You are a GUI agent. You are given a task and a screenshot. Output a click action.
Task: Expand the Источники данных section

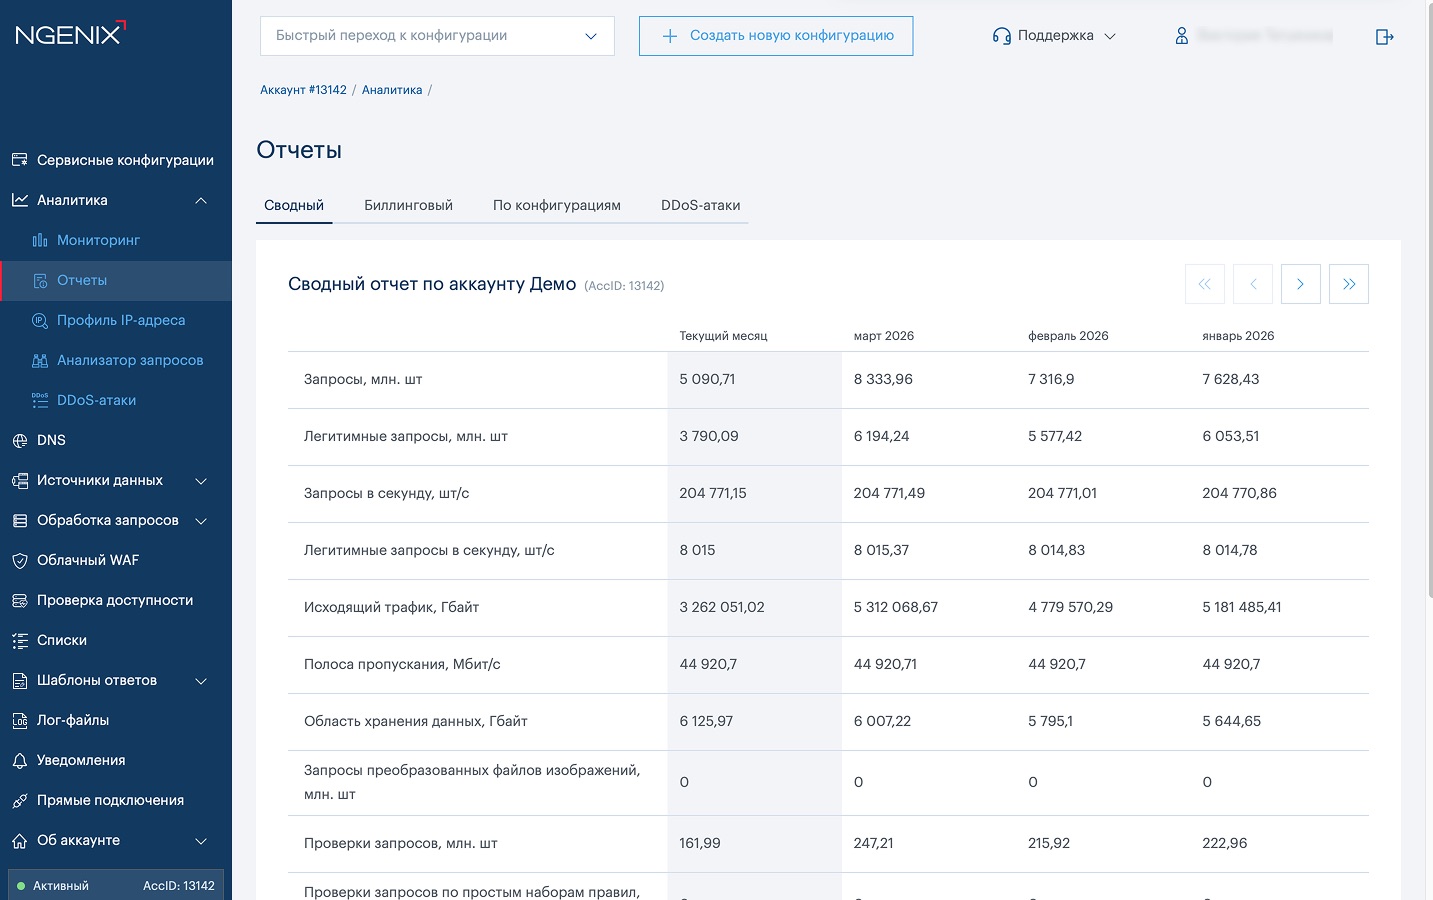[201, 480]
